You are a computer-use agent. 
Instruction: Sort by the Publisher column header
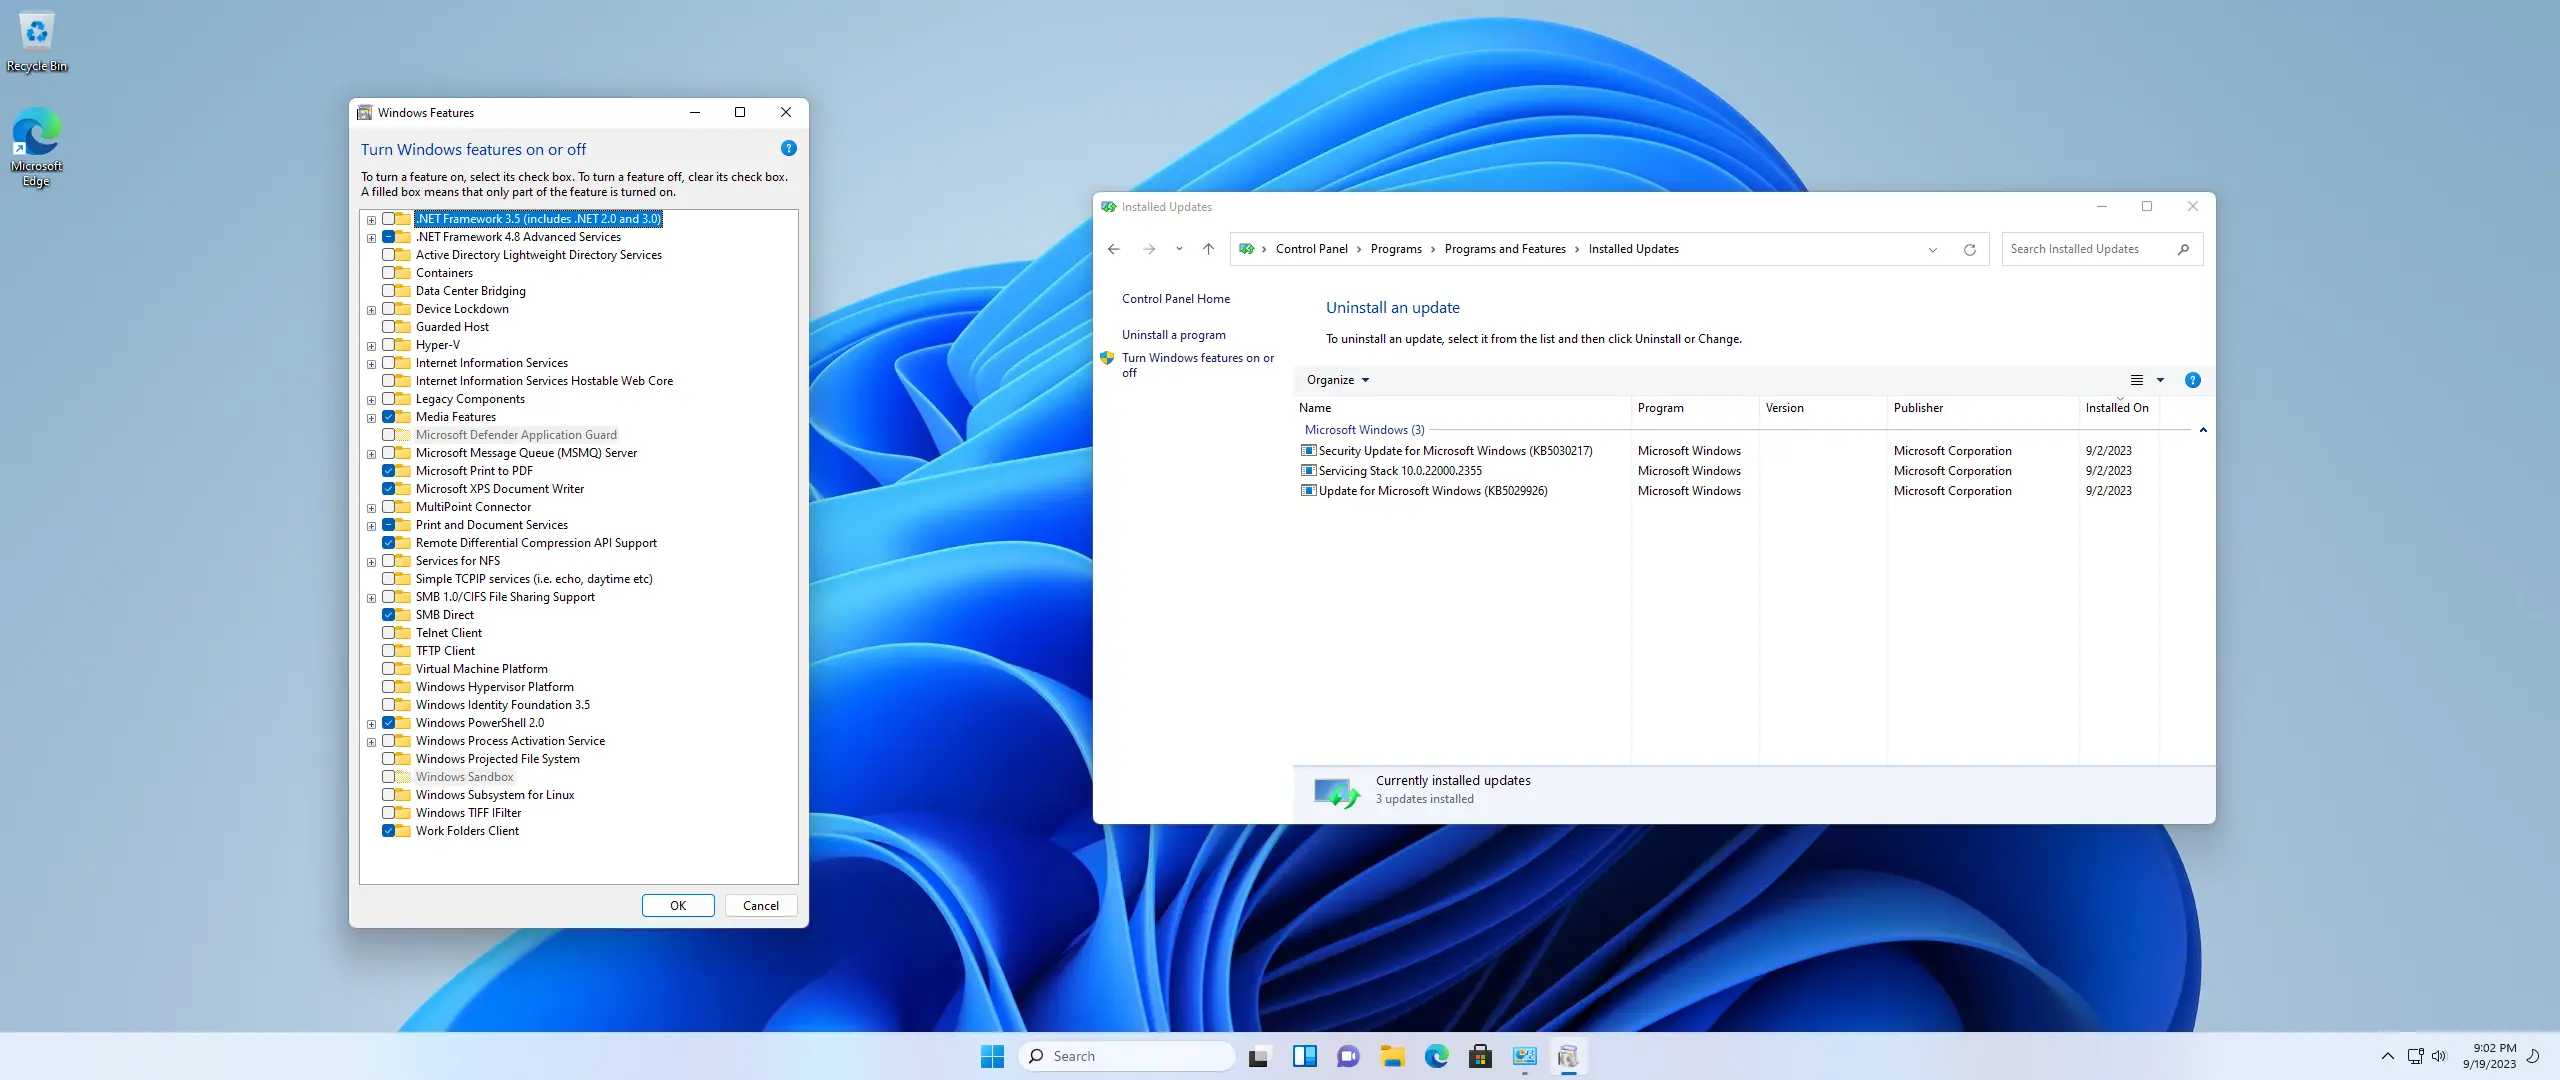(x=1917, y=408)
